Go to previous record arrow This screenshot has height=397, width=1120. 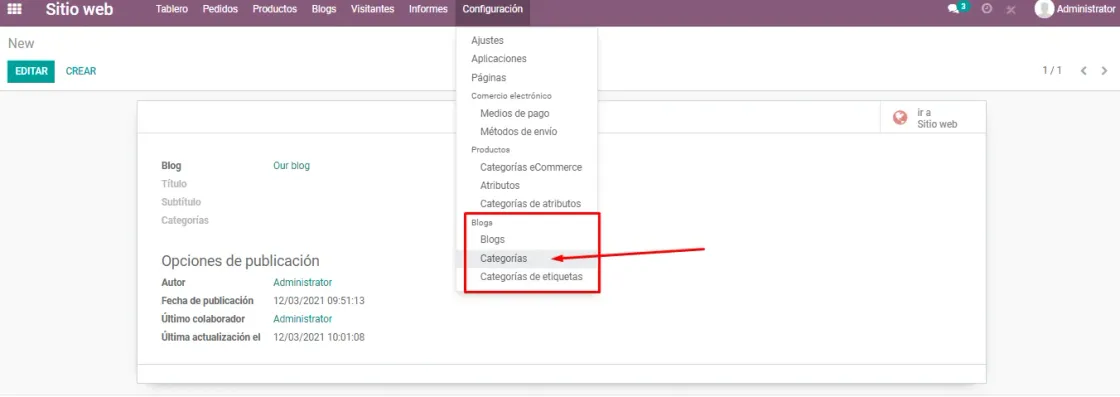tap(1084, 71)
